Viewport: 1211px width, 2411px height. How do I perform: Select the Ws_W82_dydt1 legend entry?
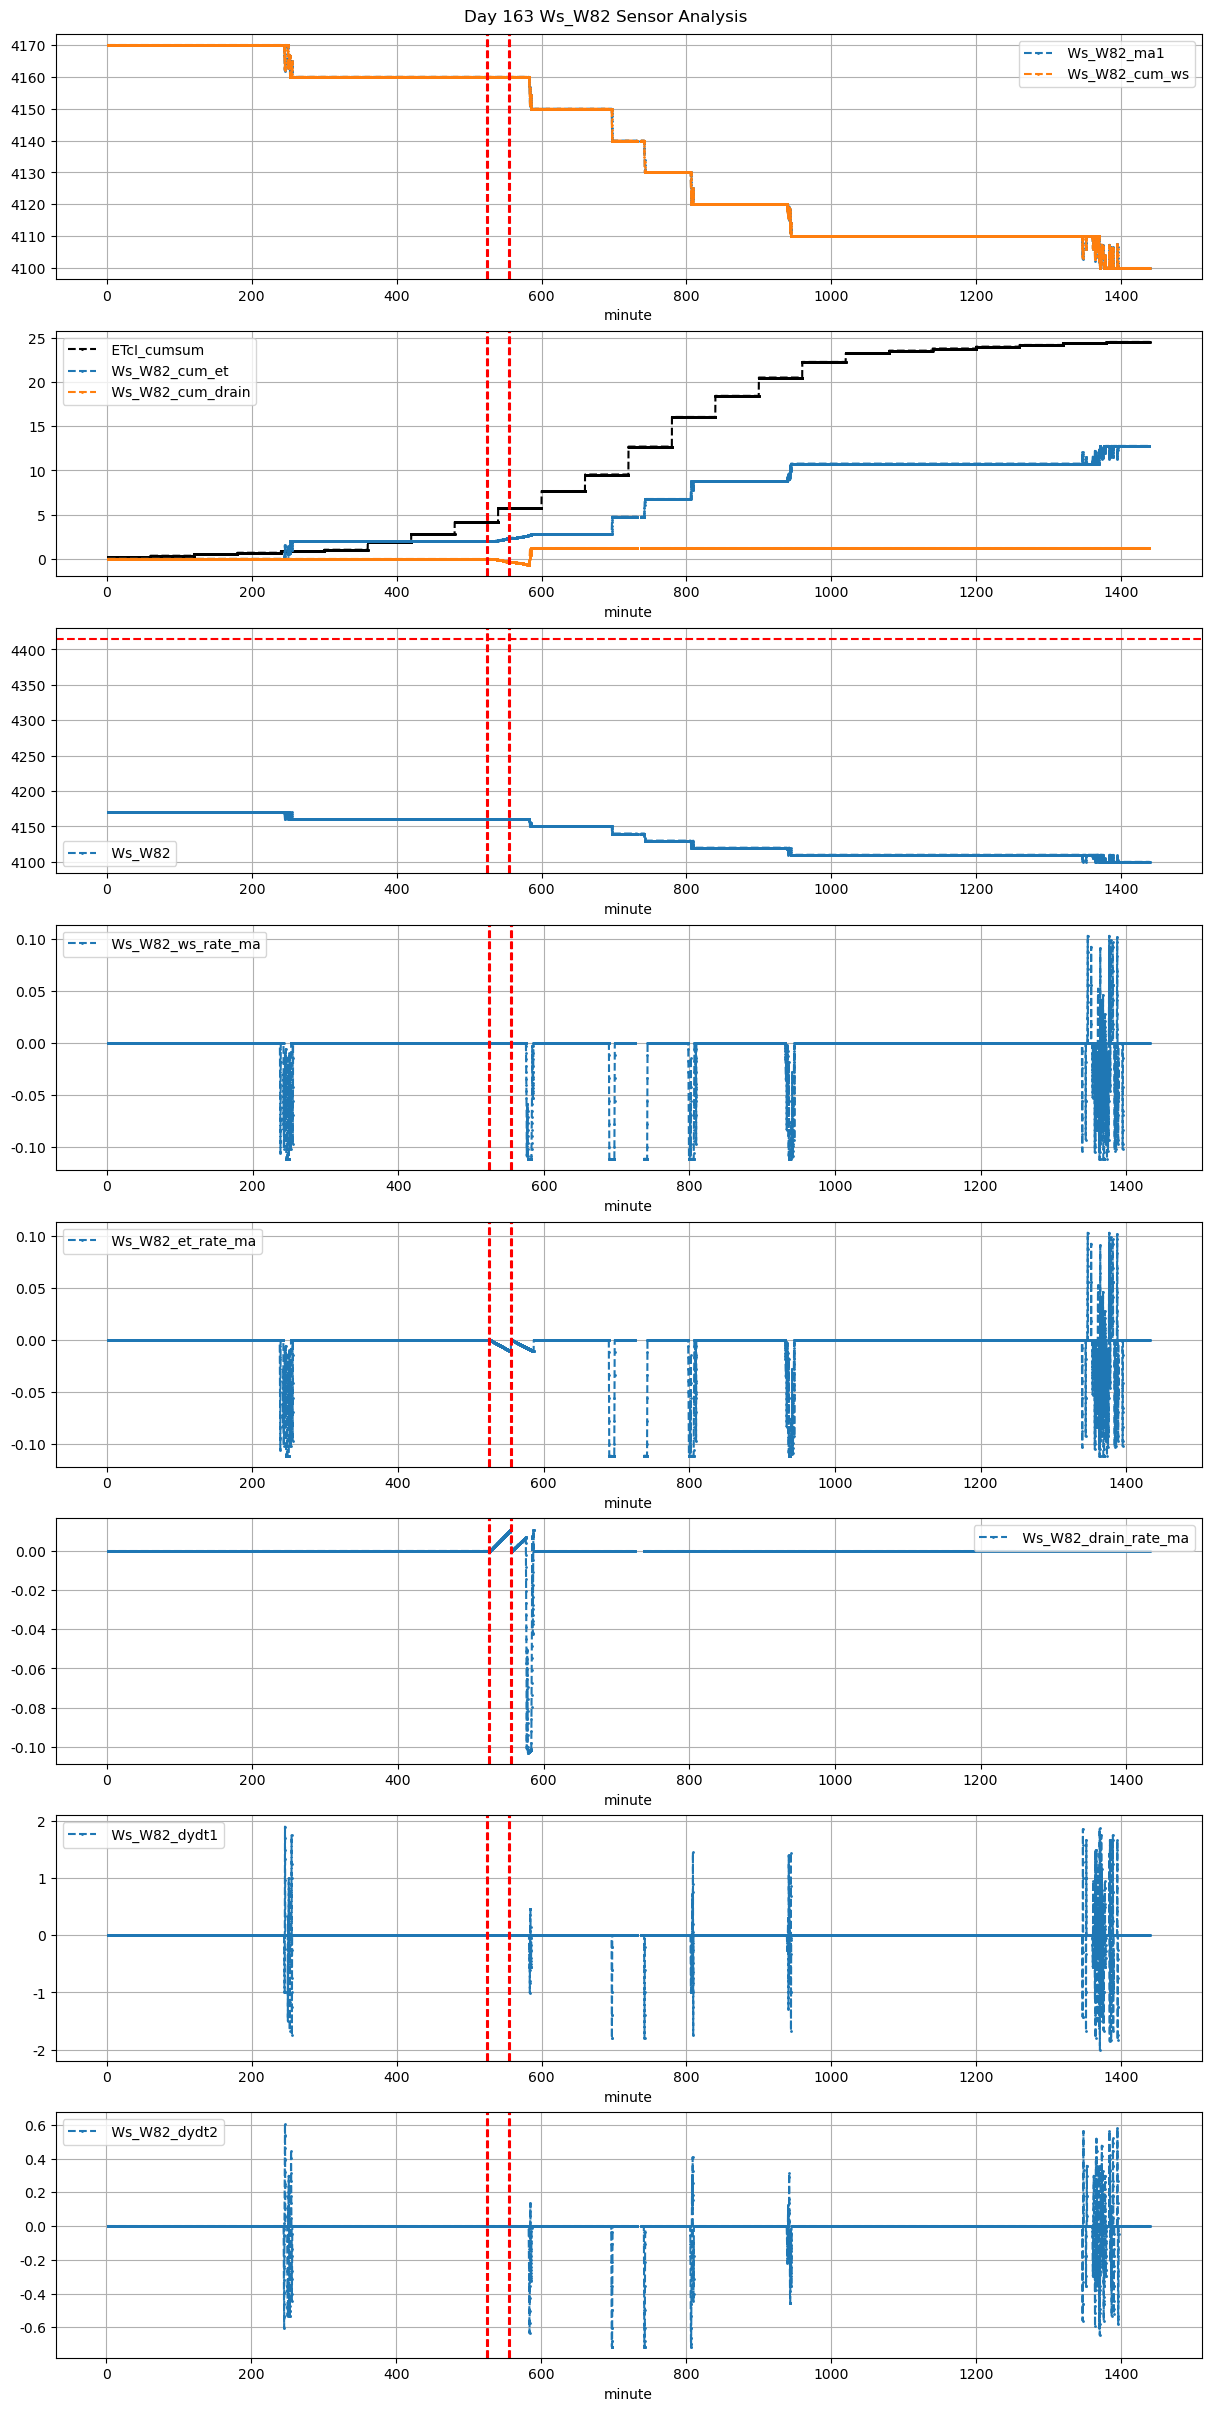tap(164, 1835)
